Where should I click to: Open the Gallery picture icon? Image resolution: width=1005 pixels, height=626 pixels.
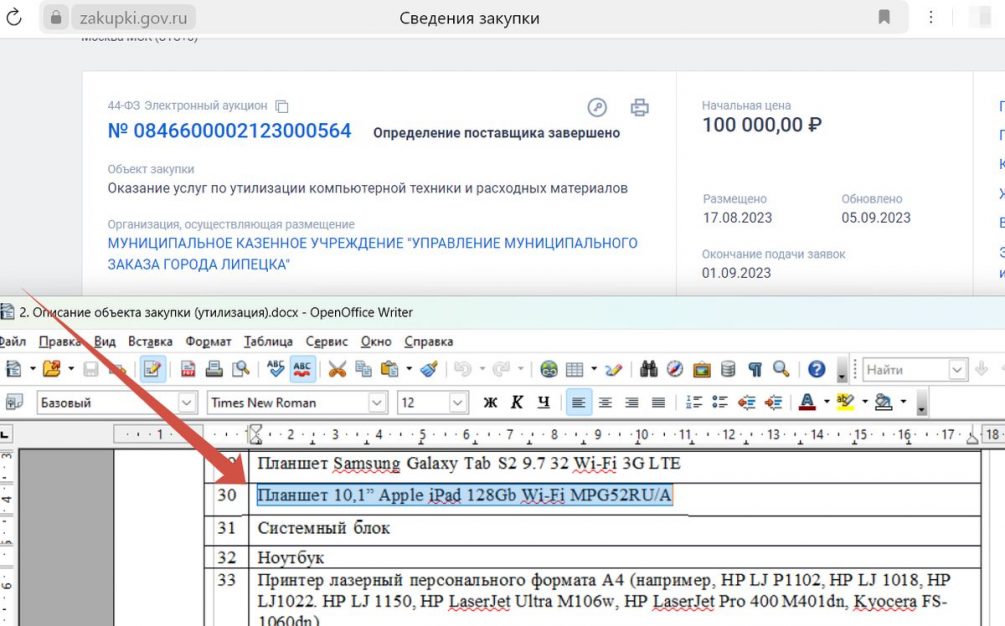click(x=701, y=369)
